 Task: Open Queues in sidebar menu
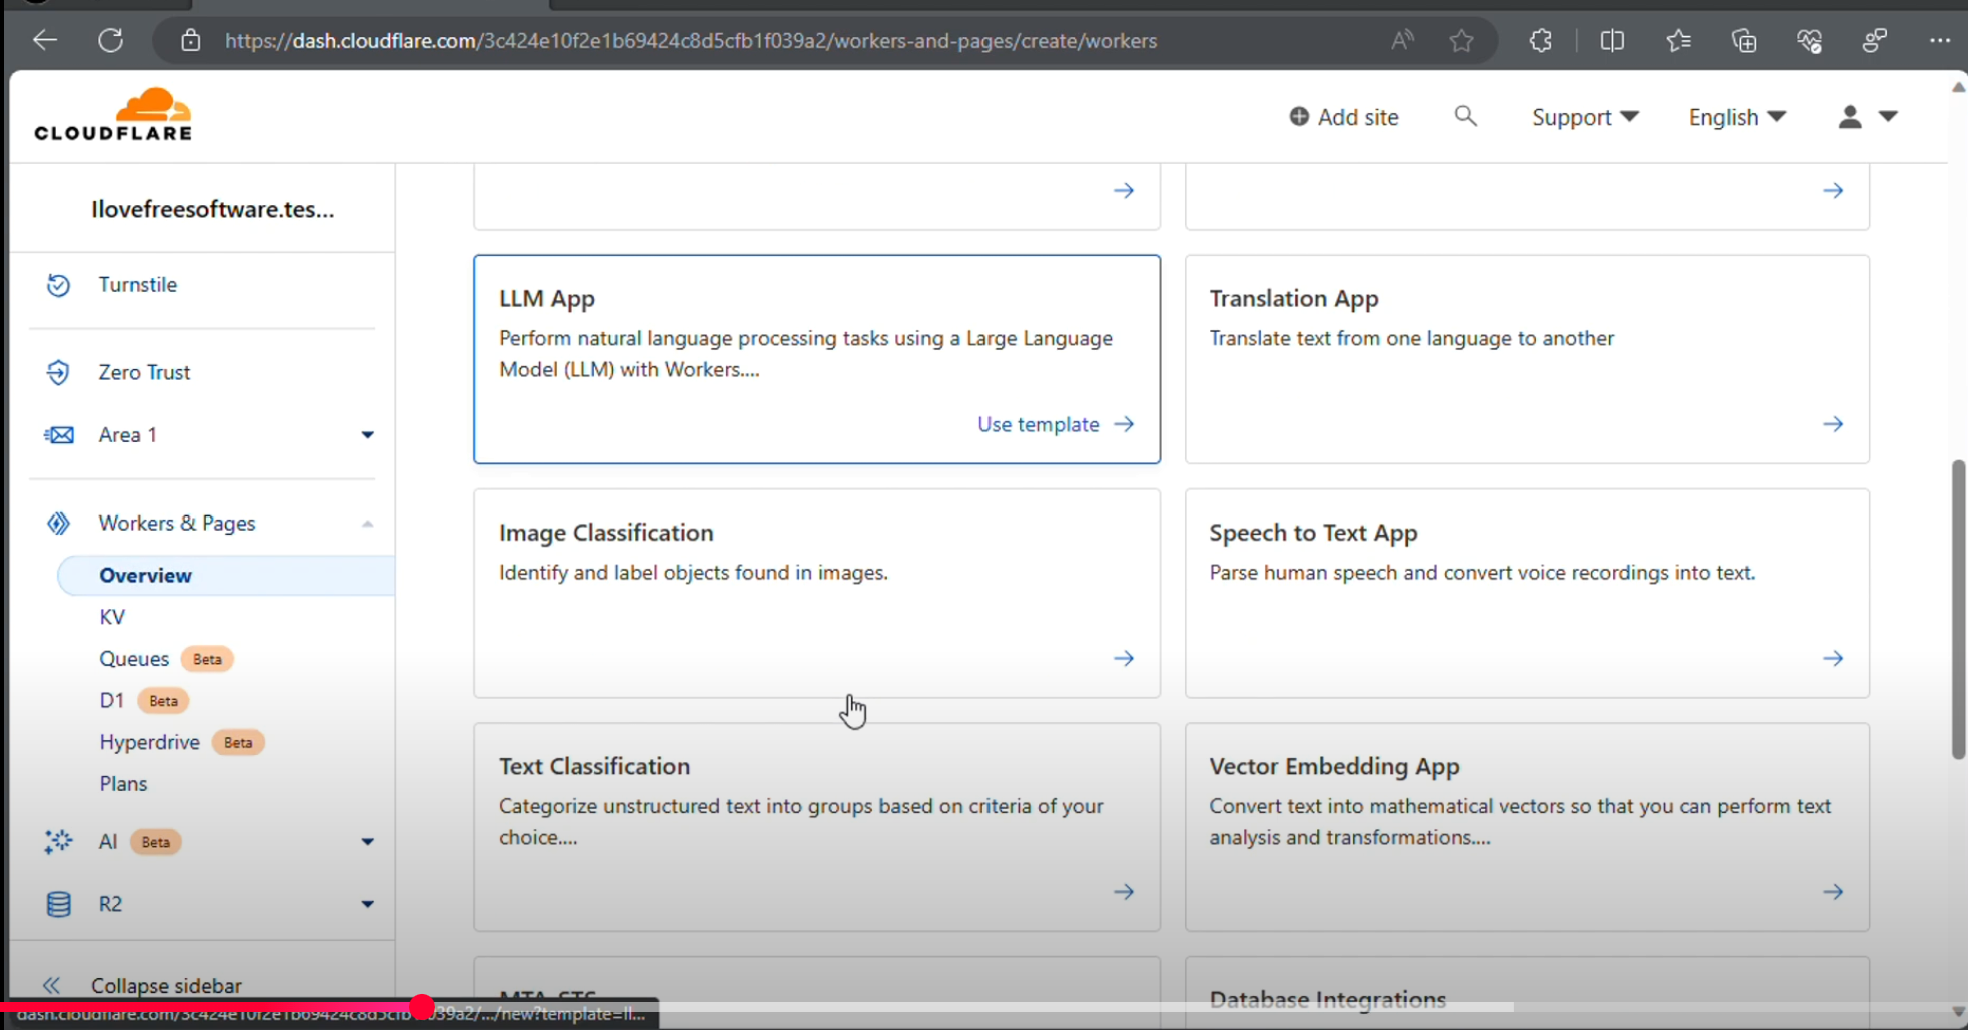click(x=134, y=659)
